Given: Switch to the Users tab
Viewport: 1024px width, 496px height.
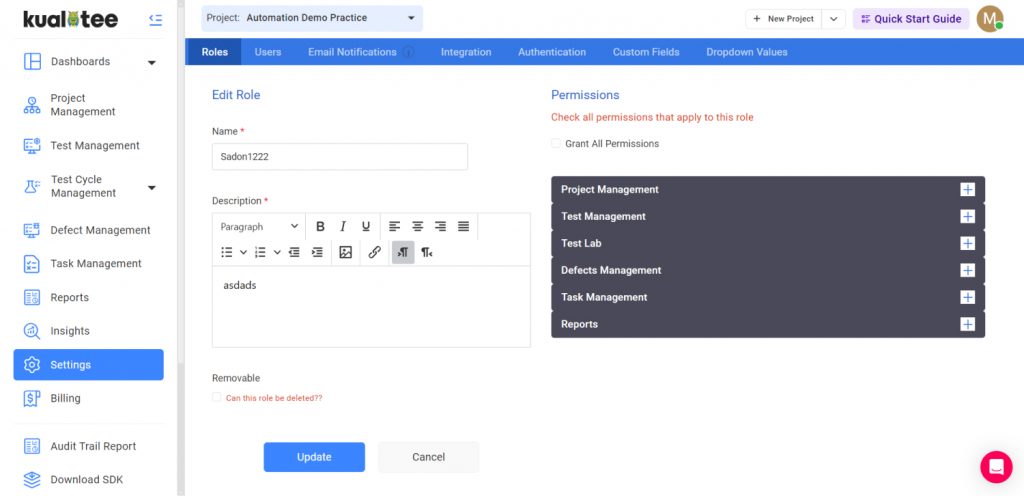Looking at the screenshot, I should [x=267, y=52].
